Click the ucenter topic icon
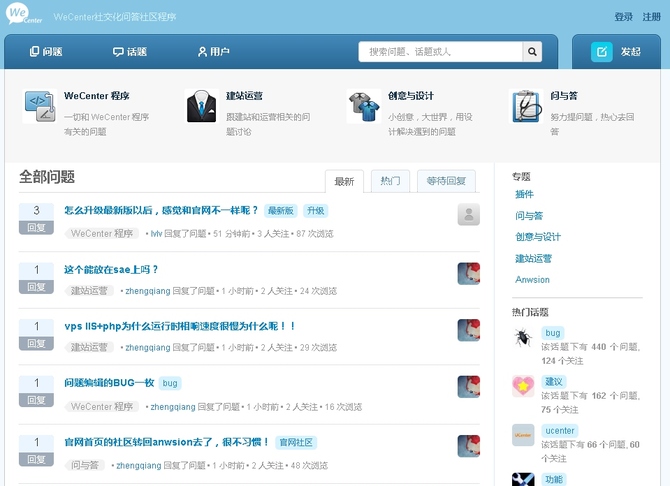The width and height of the screenshot is (670, 486). 523,435
